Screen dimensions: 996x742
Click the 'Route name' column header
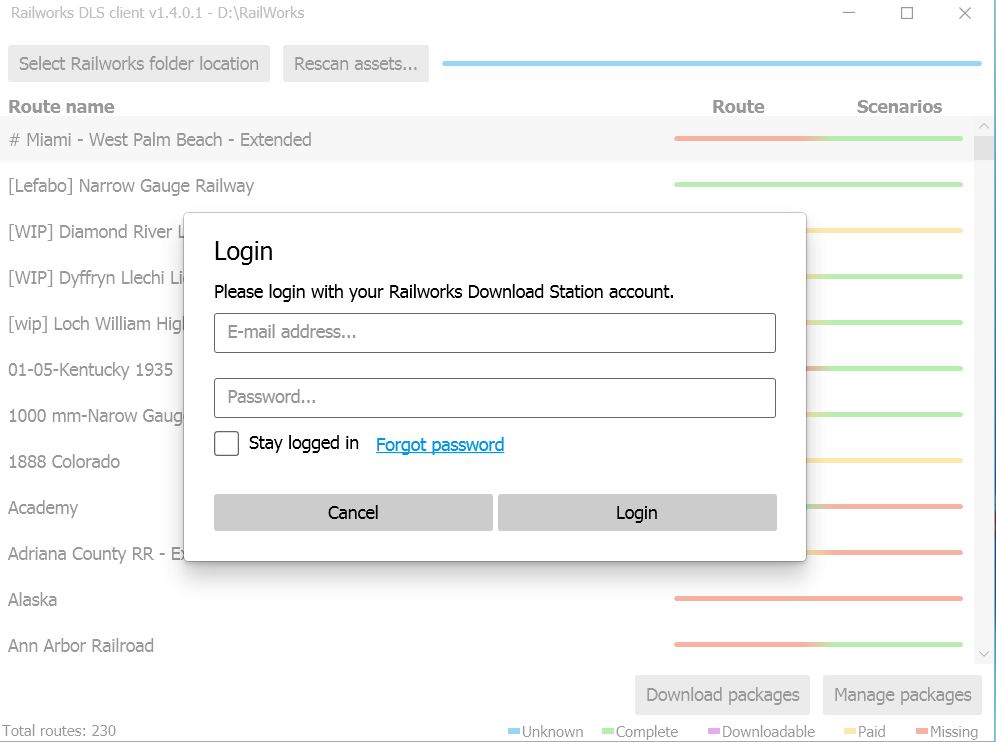[61, 106]
